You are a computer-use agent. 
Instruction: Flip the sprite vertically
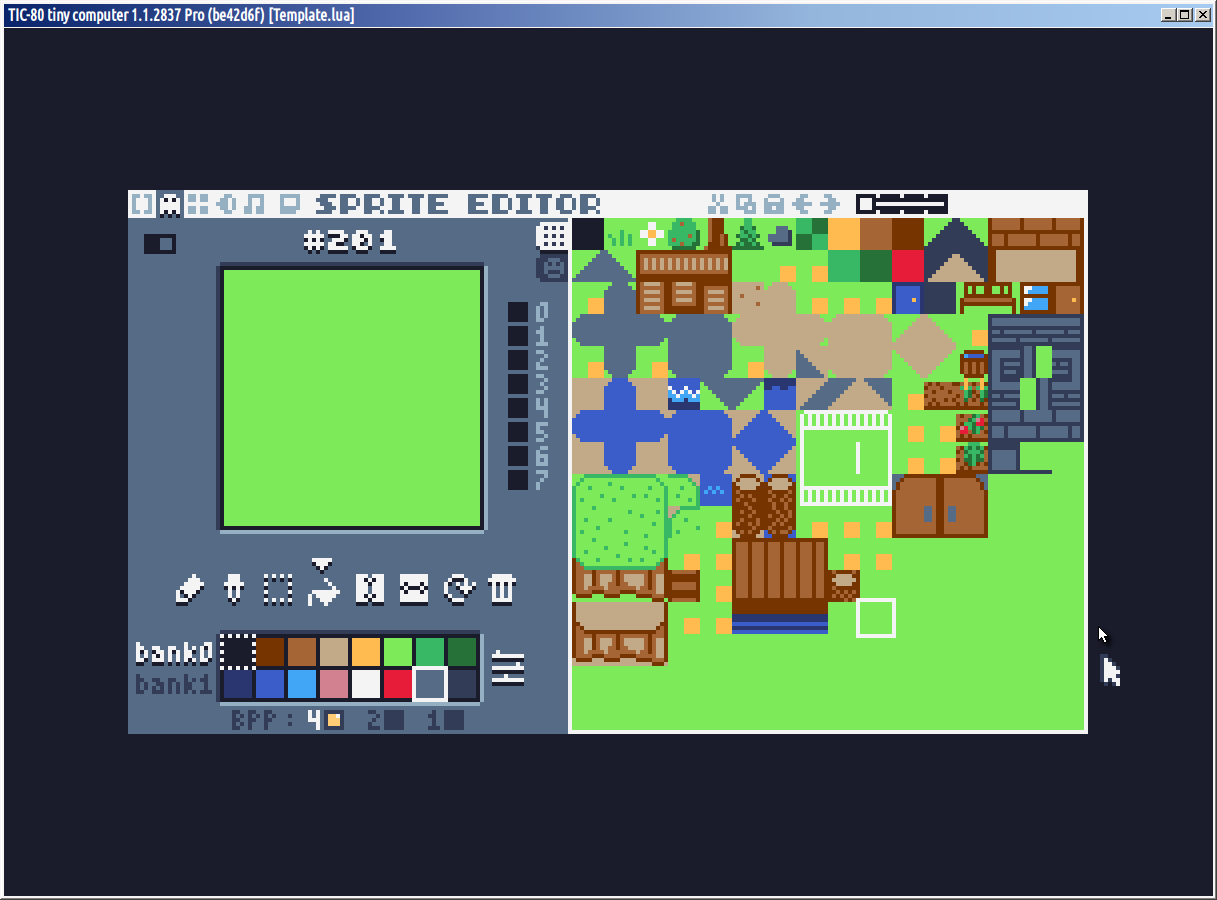point(413,589)
